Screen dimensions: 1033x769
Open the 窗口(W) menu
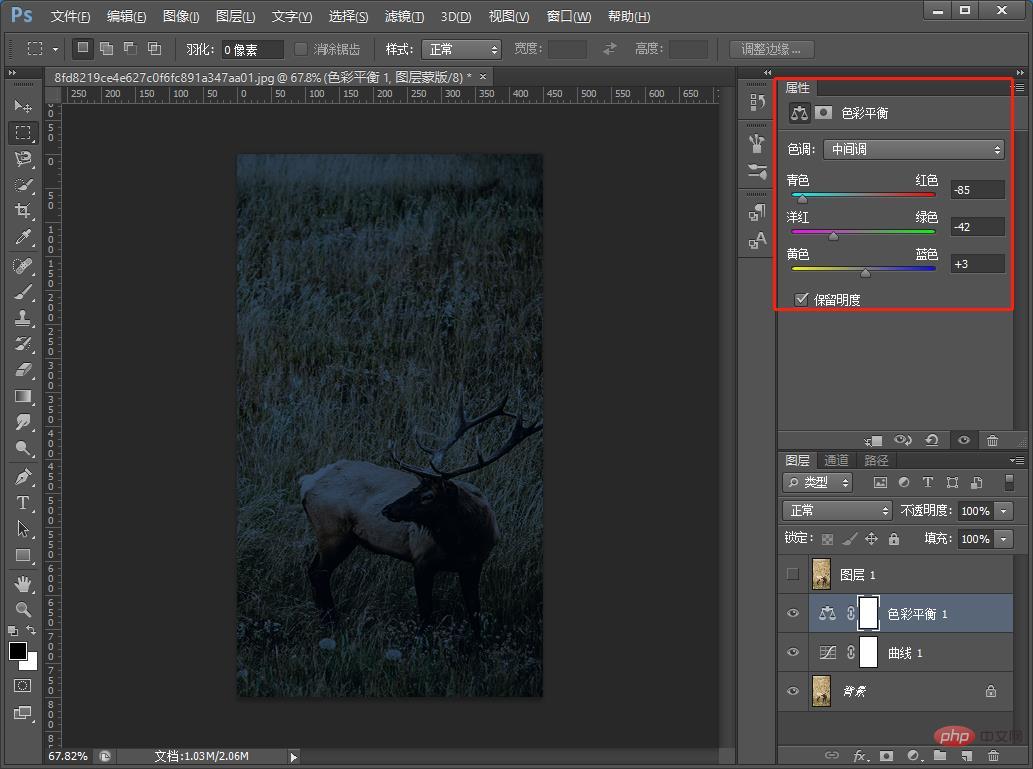coord(569,16)
